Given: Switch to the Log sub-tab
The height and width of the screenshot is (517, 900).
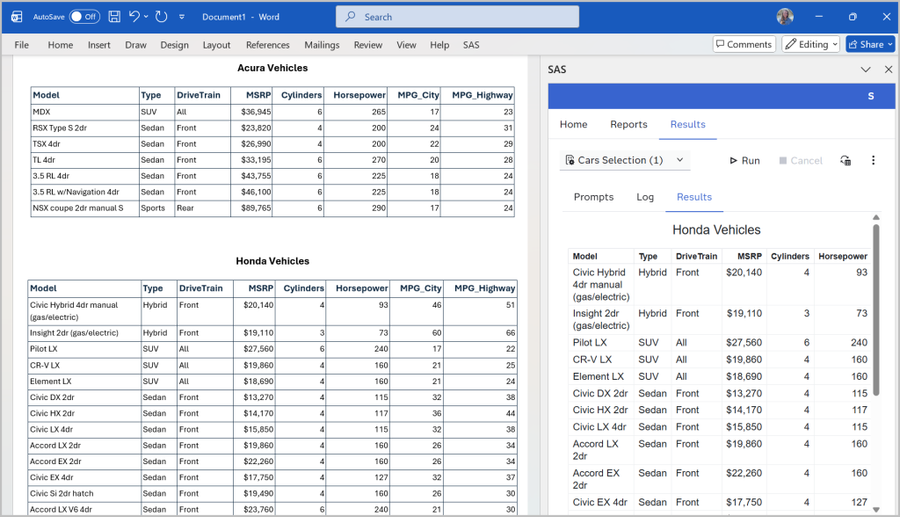Looking at the screenshot, I should pyautogui.click(x=645, y=197).
